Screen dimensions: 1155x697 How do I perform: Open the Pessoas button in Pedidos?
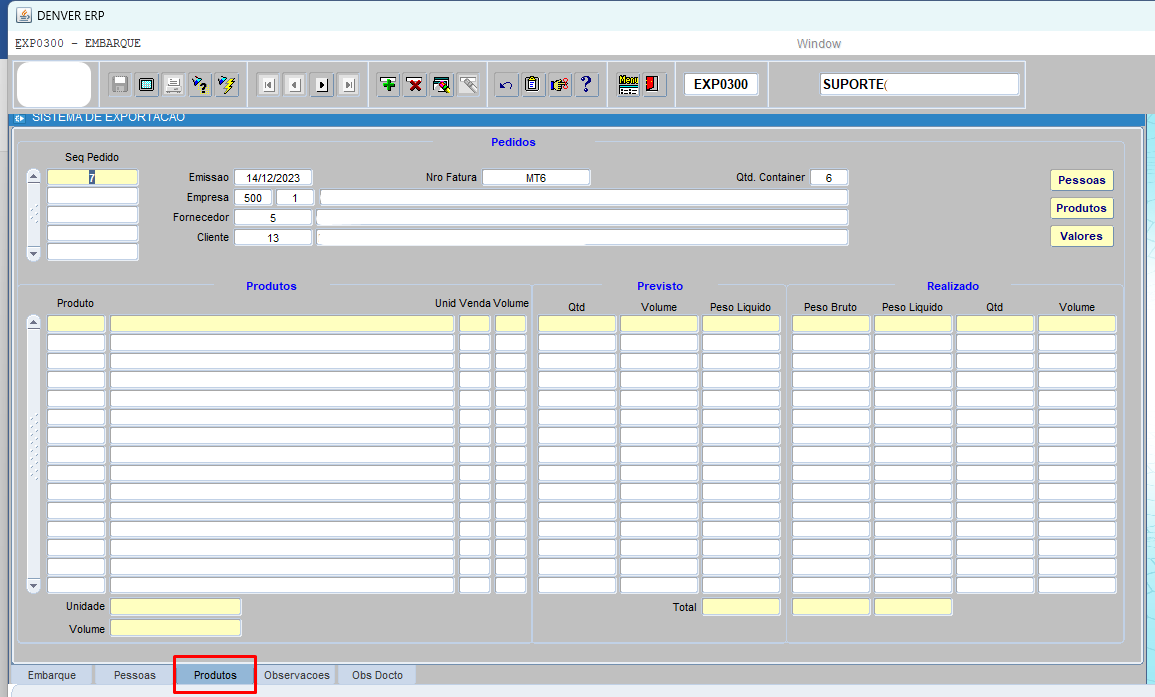pos(1081,180)
